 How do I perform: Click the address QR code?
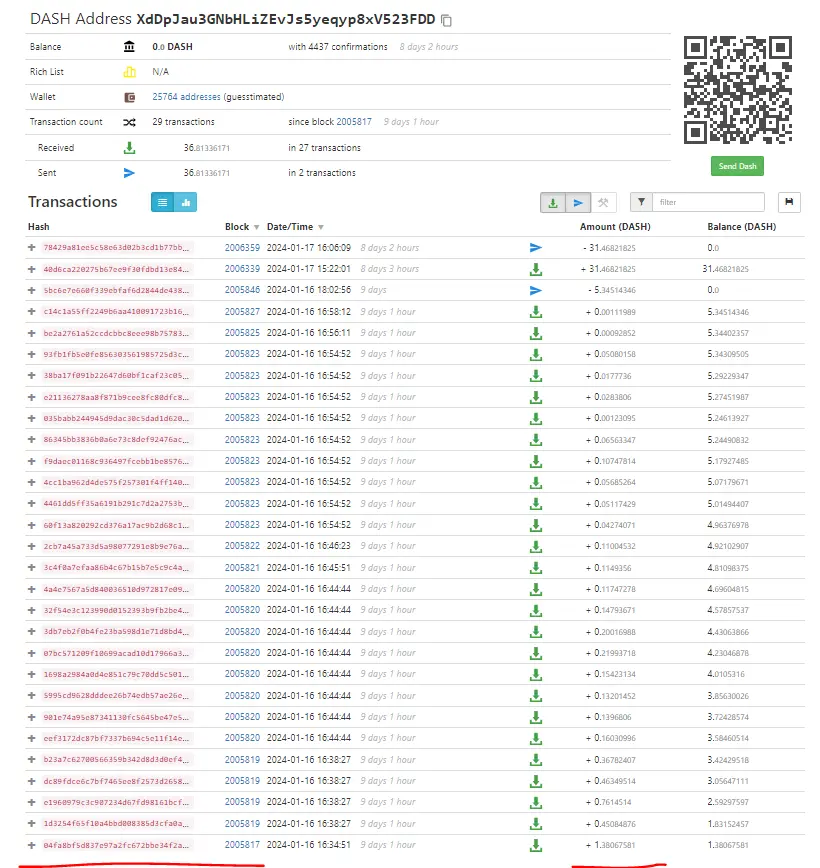(x=738, y=90)
